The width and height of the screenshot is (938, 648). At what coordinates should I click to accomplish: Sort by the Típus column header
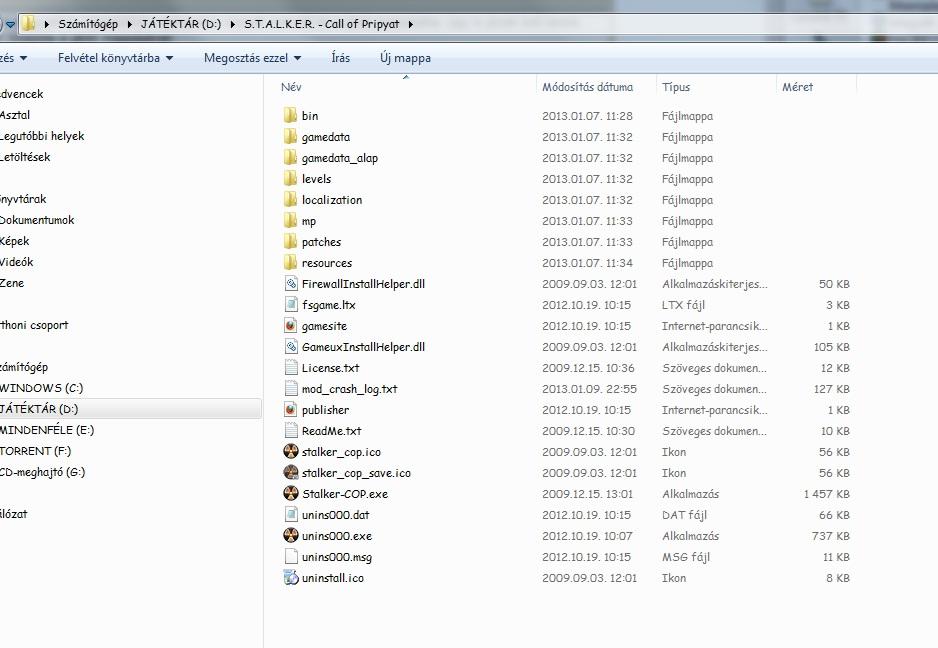point(715,87)
